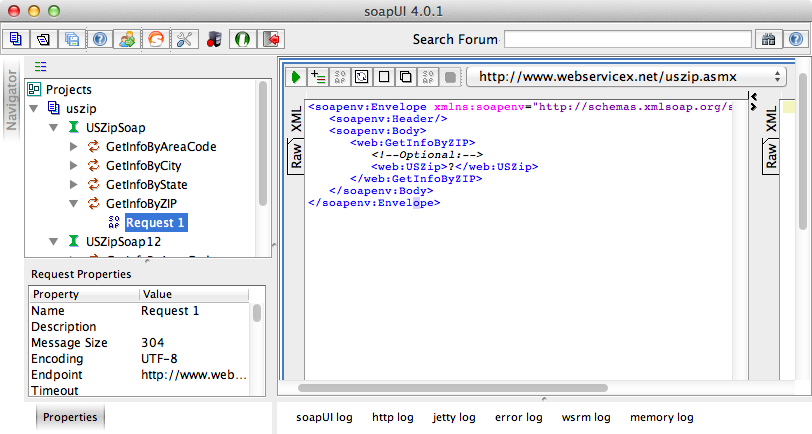Open the endpoint URL dropdown
This screenshot has height=434, width=812.
click(627, 77)
